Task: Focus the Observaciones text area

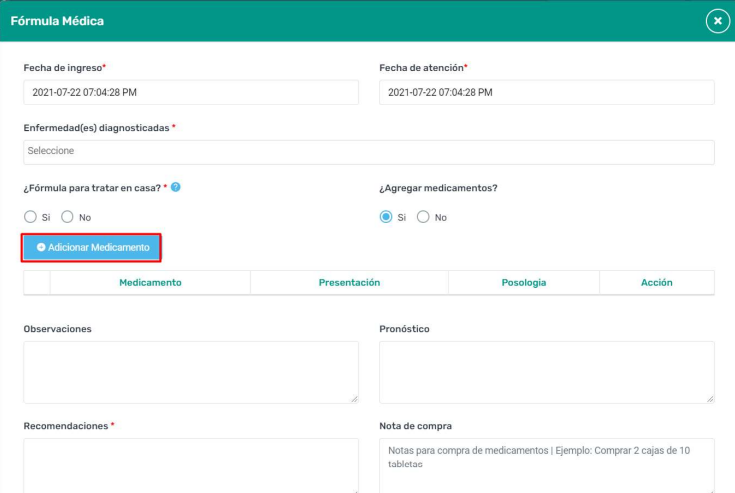Action: tap(191, 372)
